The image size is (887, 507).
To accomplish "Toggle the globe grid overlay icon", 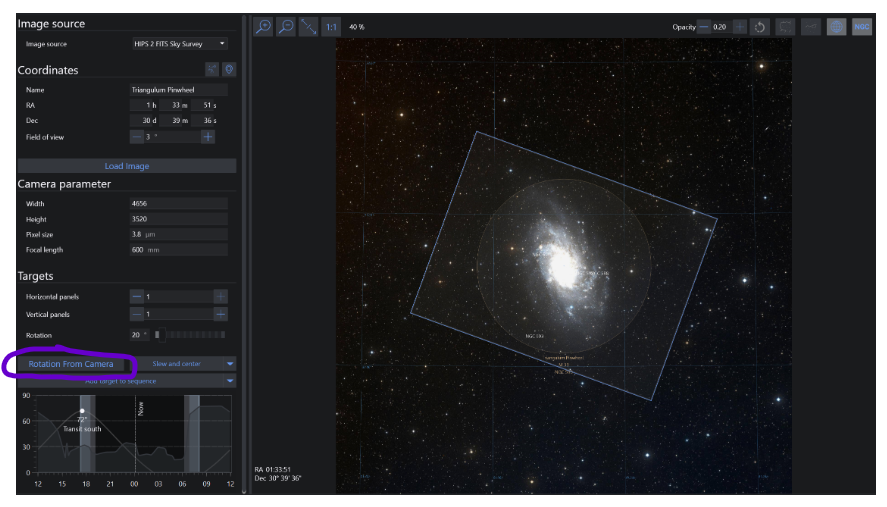I will click(836, 27).
